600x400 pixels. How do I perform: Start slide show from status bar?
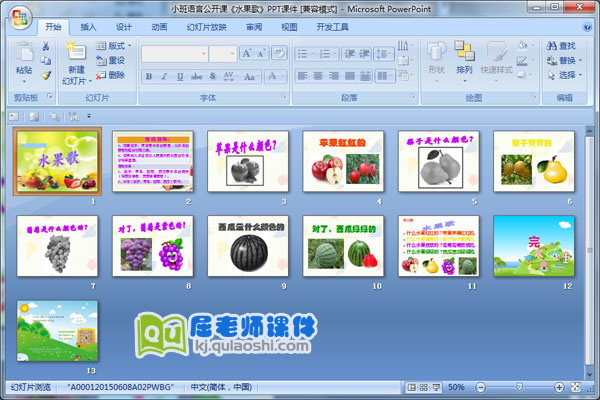[x=436, y=387]
